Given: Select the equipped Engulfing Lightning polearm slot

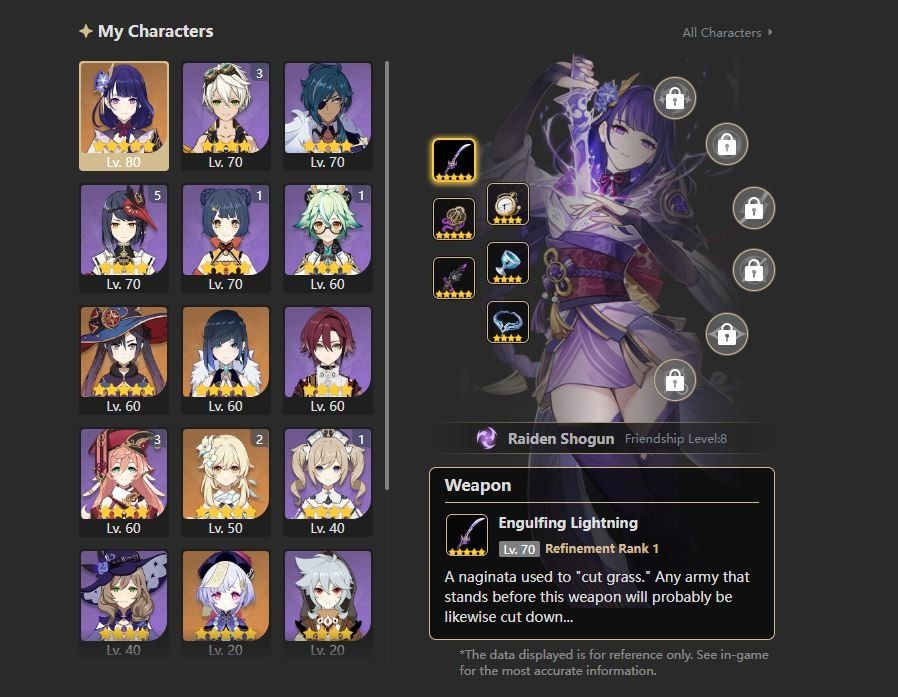Looking at the screenshot, I should 454,160.
